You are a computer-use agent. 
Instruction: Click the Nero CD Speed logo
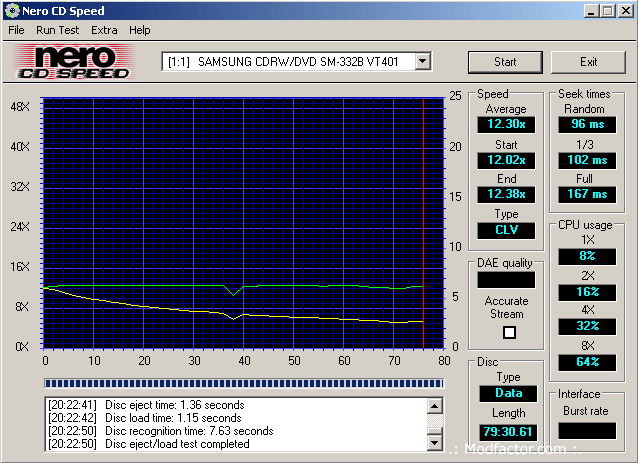pos(70,62)
